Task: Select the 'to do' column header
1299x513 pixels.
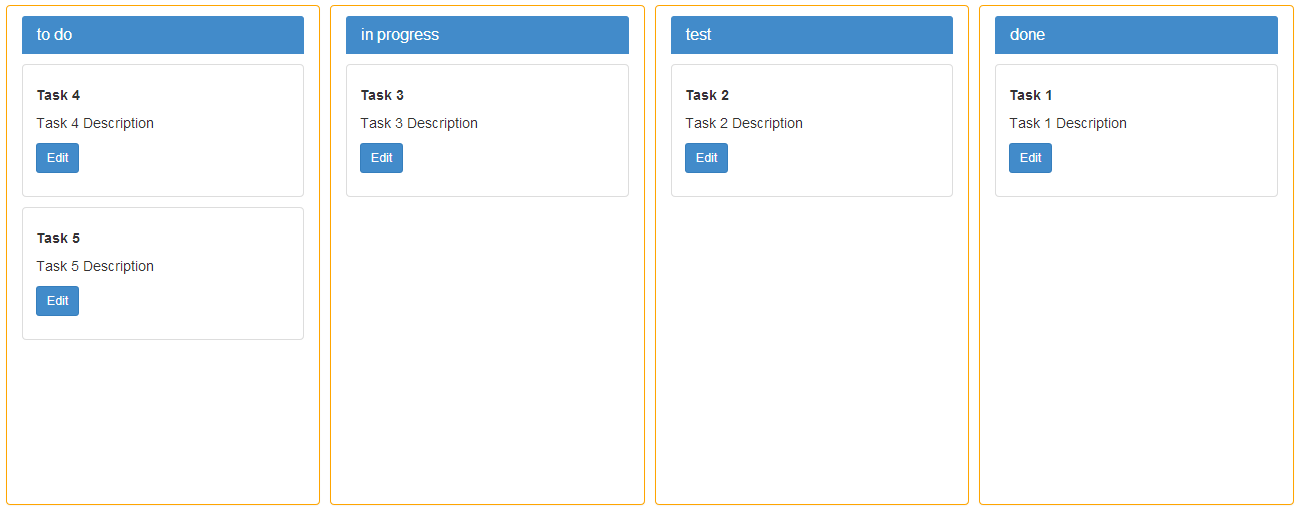Action: [163, 35]
